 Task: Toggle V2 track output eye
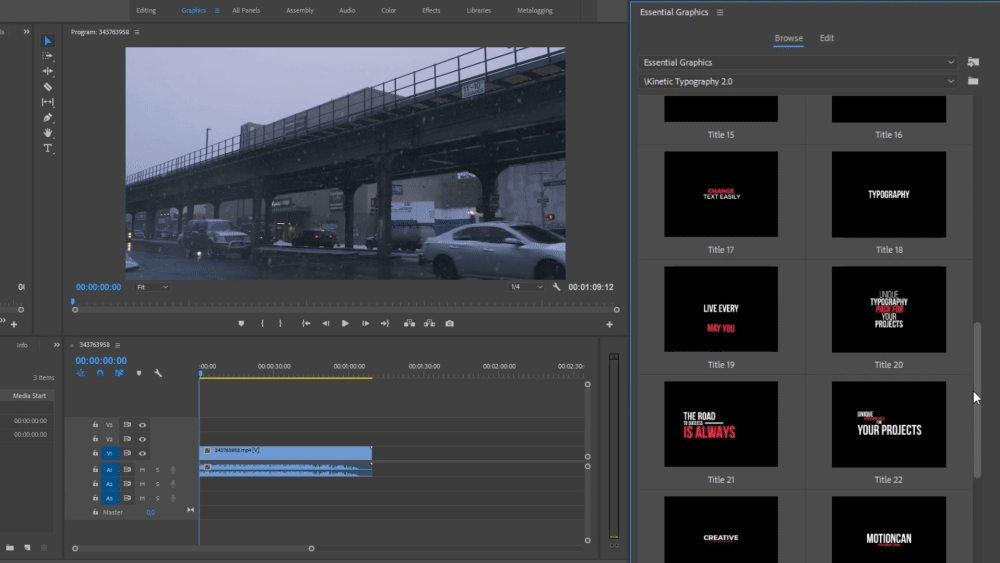pyautogui.click(x=142, y=439)
